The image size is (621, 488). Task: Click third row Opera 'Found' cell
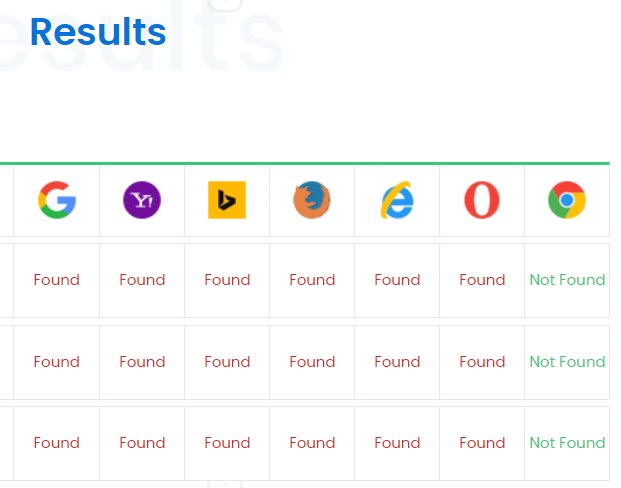point(482,444)
